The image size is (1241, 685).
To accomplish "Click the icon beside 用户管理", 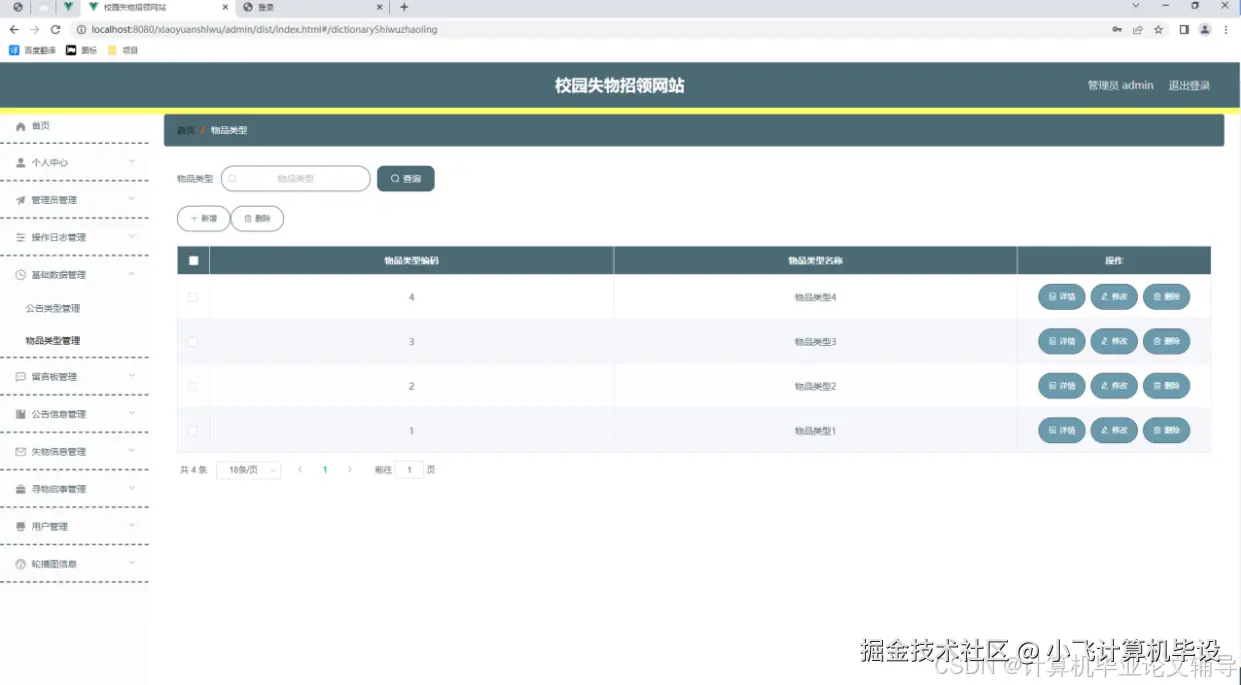I will pos(20,527).
